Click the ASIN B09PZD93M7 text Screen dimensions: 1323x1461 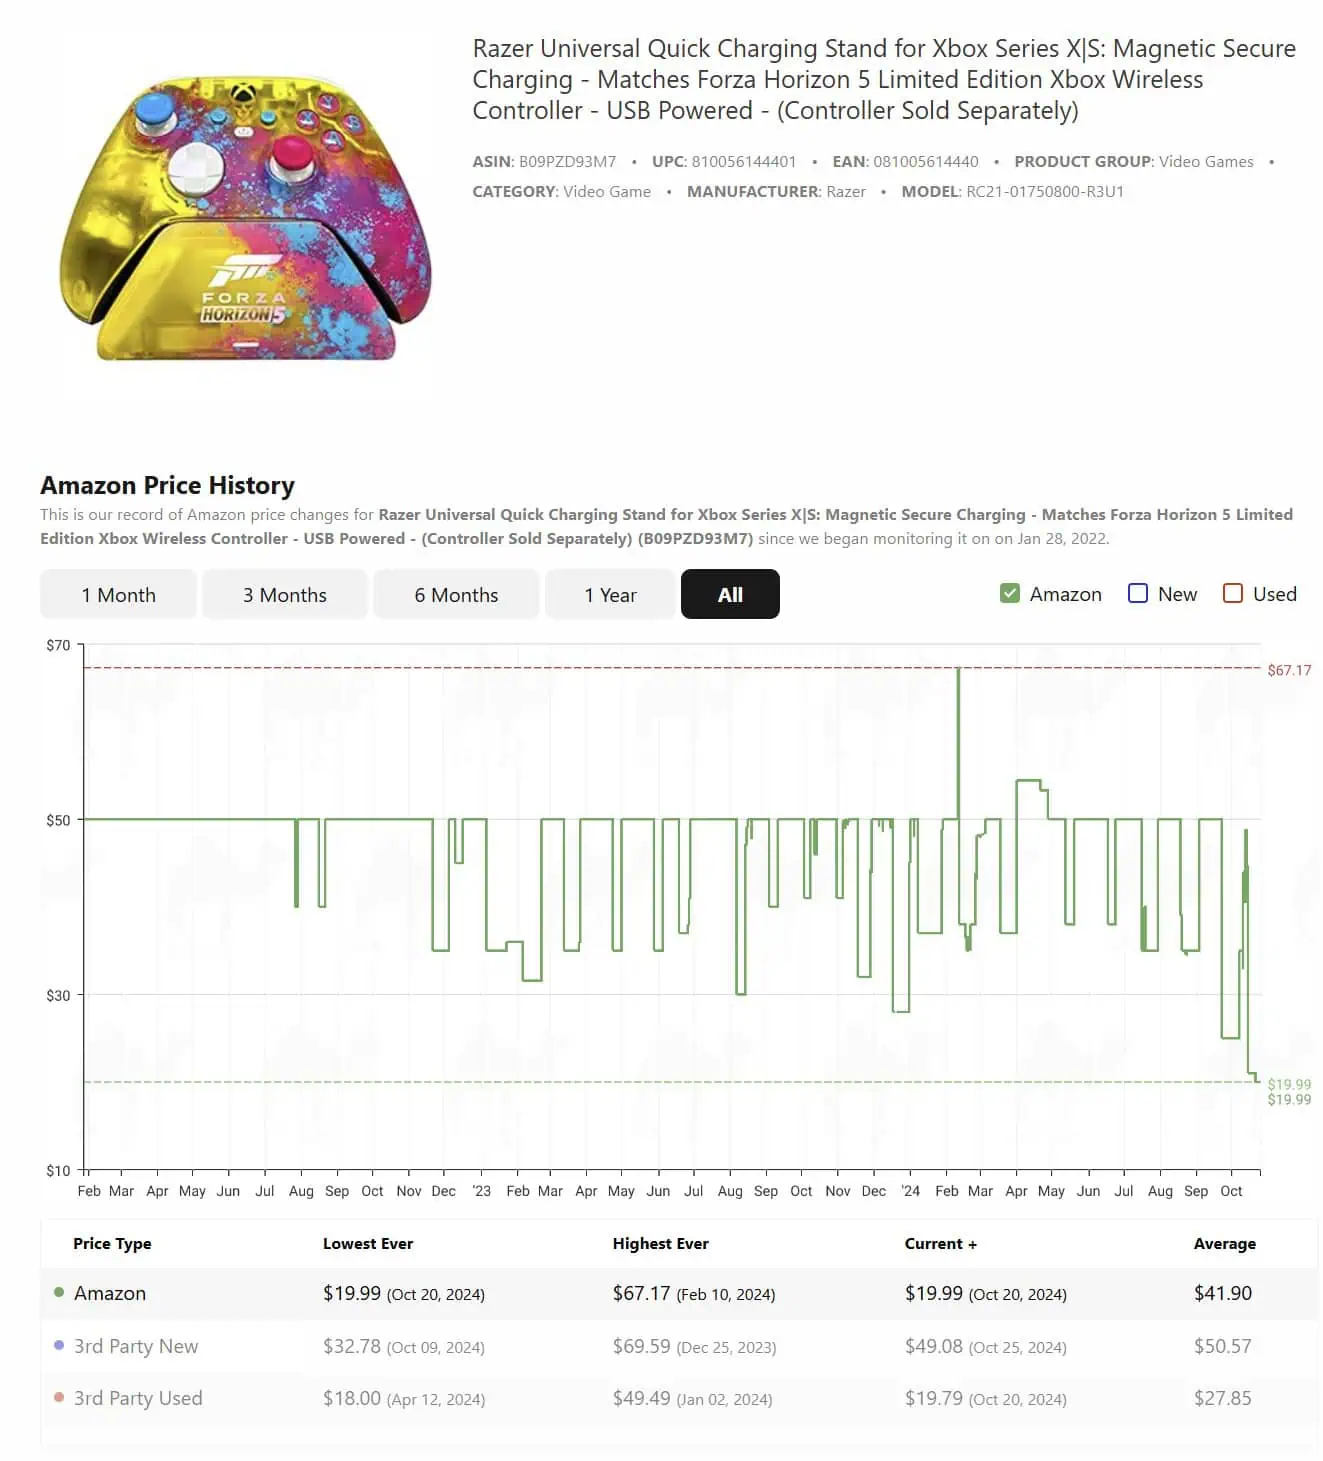click(544, 162)
